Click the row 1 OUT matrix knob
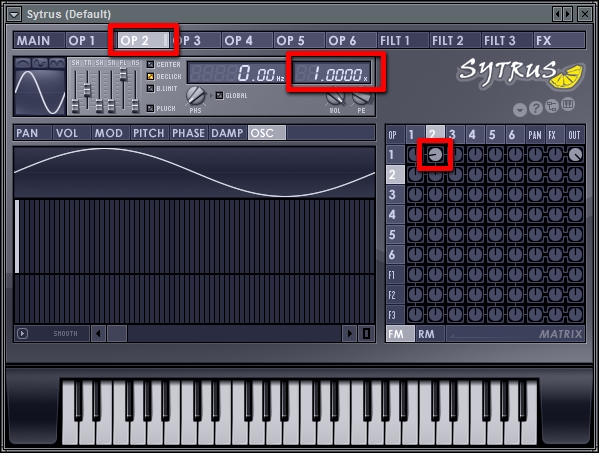The image size is (599, 453). [x=575, y=155]
